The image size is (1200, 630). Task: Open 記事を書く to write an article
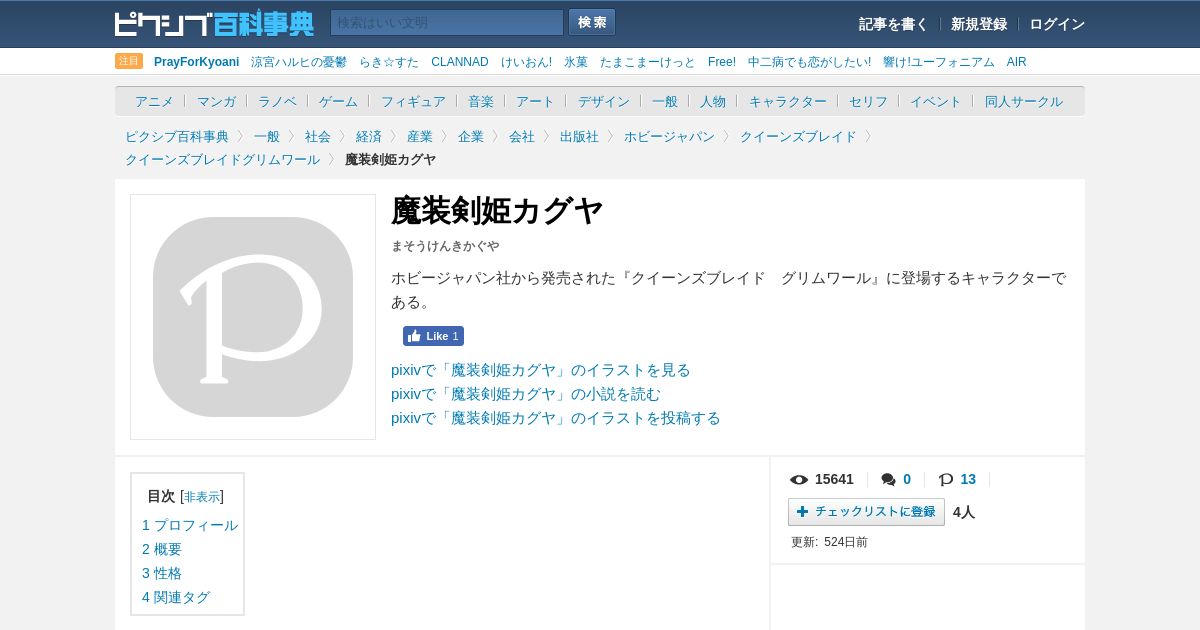coord(893,24)
